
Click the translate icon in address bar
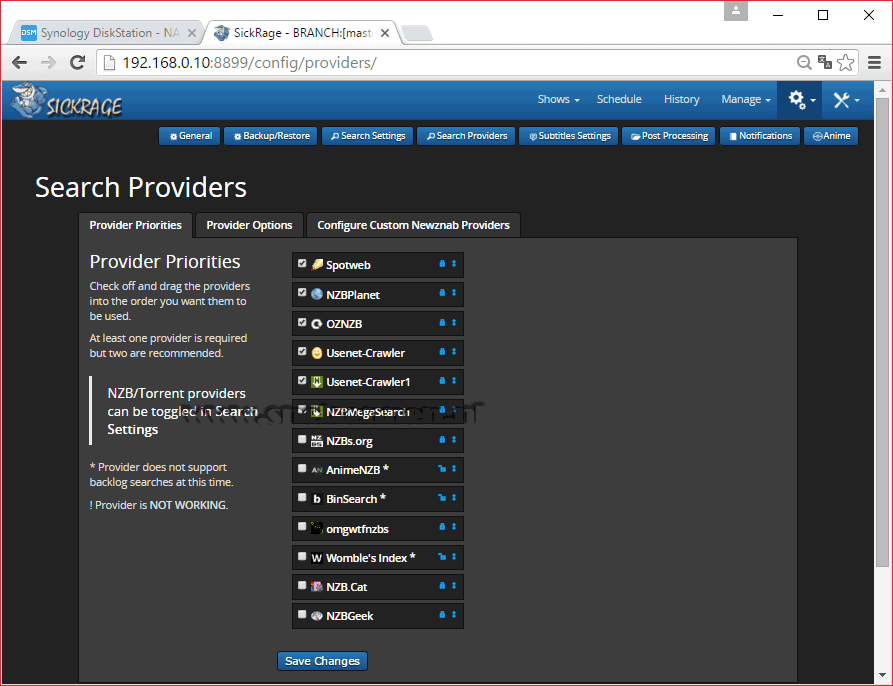click(x=825, y=63)
